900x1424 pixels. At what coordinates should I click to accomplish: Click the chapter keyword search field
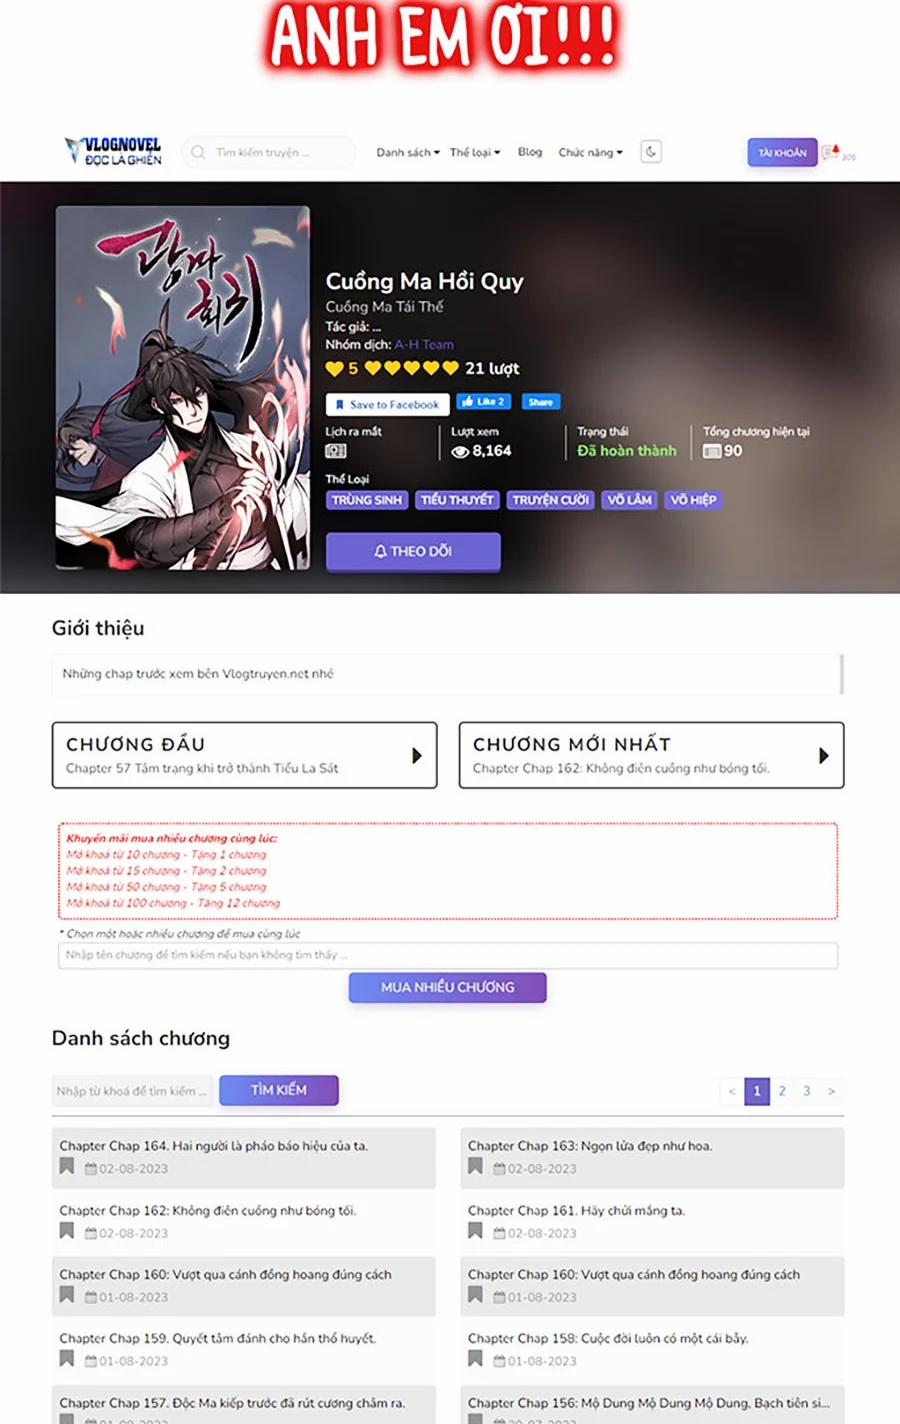click(133, 1091)
